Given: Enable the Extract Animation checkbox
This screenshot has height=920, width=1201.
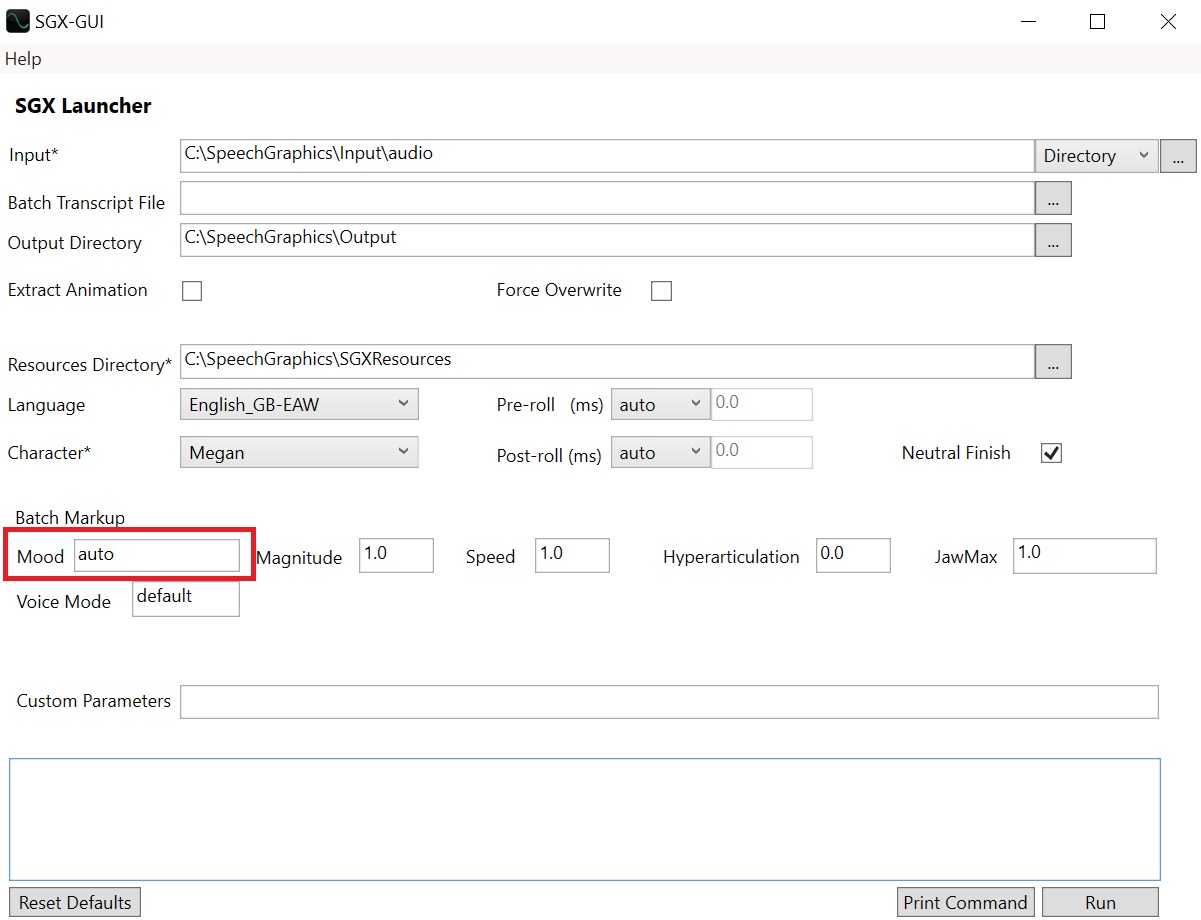Looking at the screenshot, I should click(192, 291).
